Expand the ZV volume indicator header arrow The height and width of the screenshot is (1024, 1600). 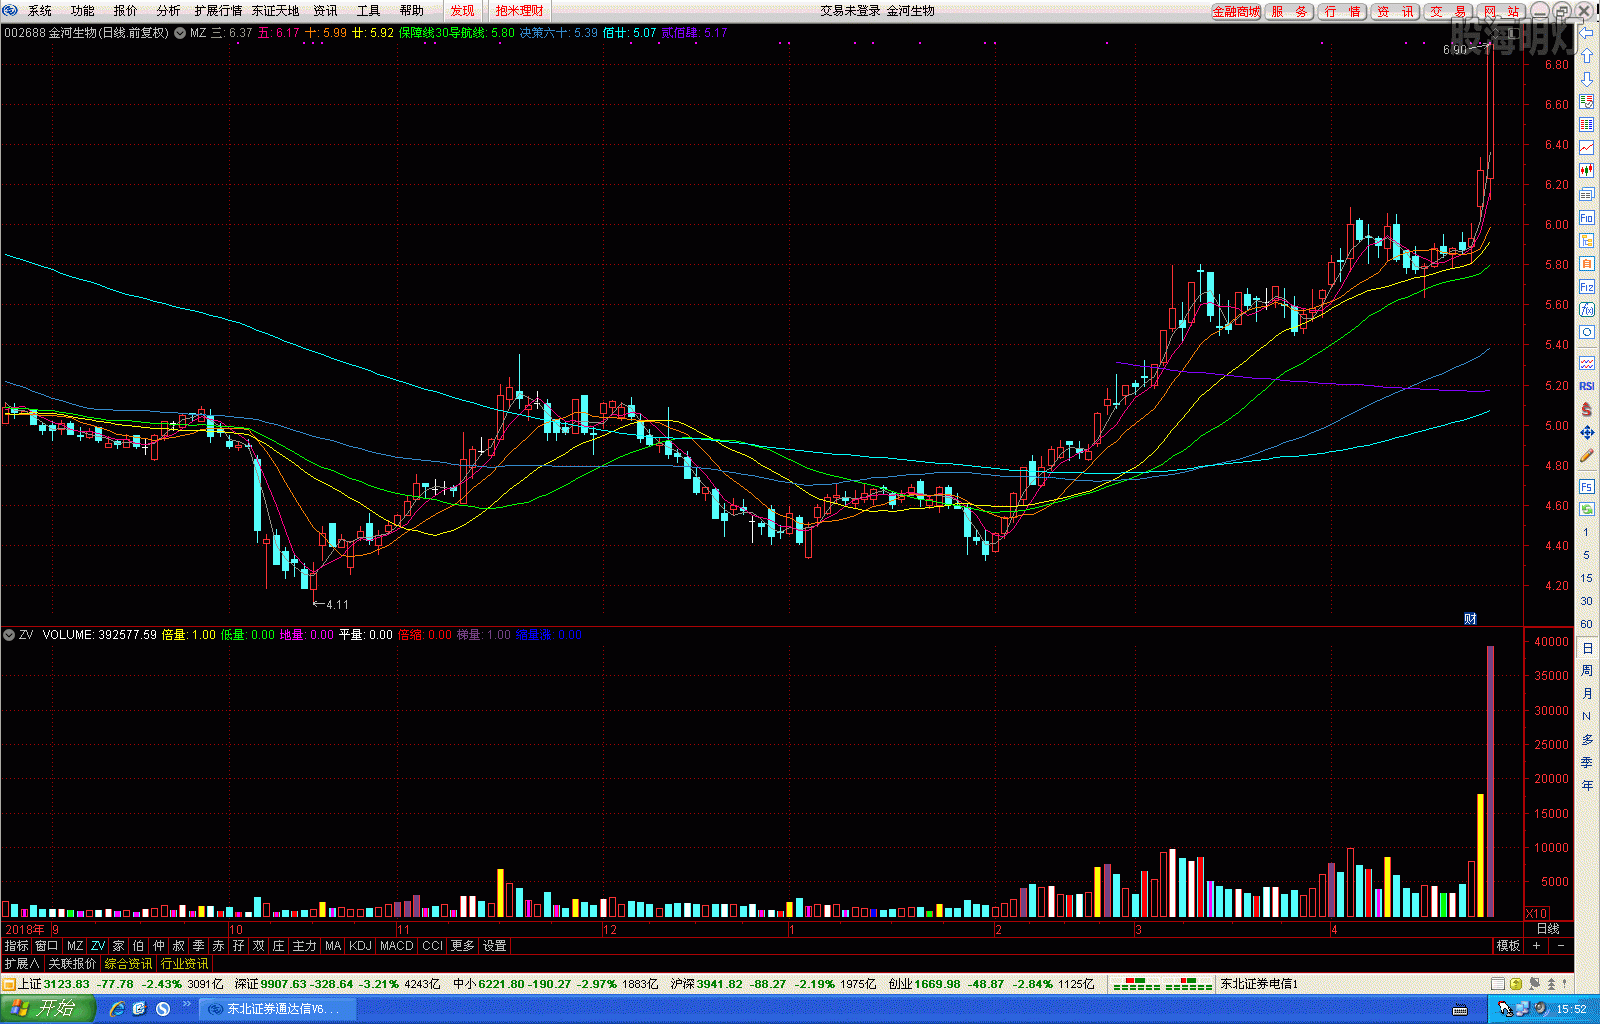pyautogui.click(x=9, y=635)
